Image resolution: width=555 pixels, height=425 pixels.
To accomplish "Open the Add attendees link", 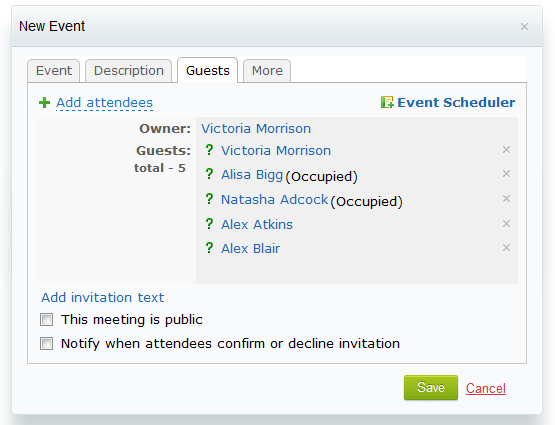I will (104, 103).
